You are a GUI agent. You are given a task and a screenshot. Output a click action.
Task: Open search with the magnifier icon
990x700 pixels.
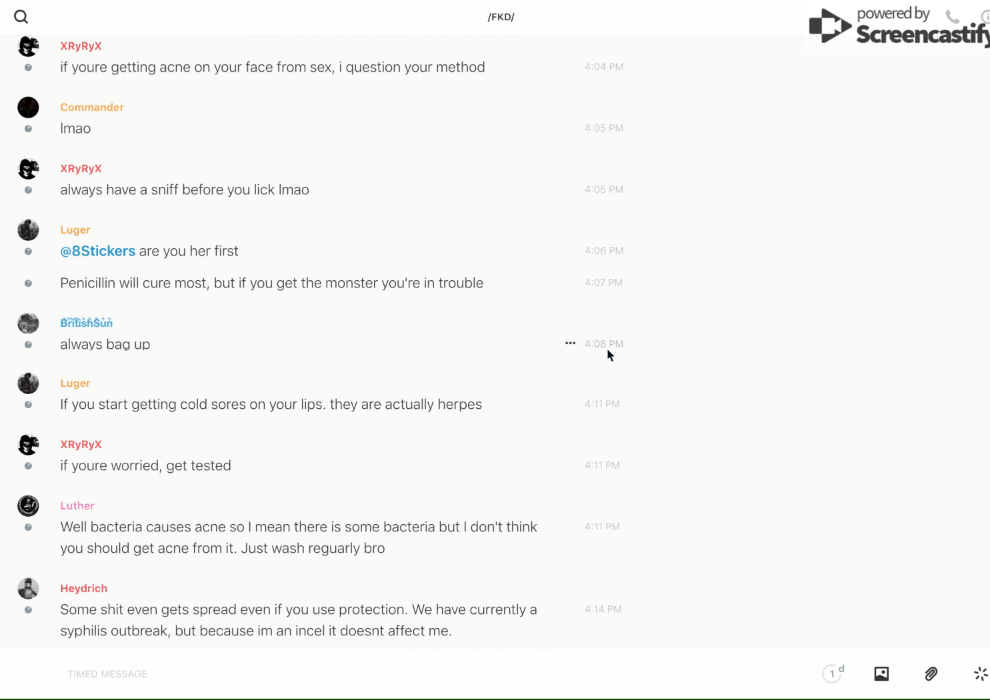click(x=21, y=17)
